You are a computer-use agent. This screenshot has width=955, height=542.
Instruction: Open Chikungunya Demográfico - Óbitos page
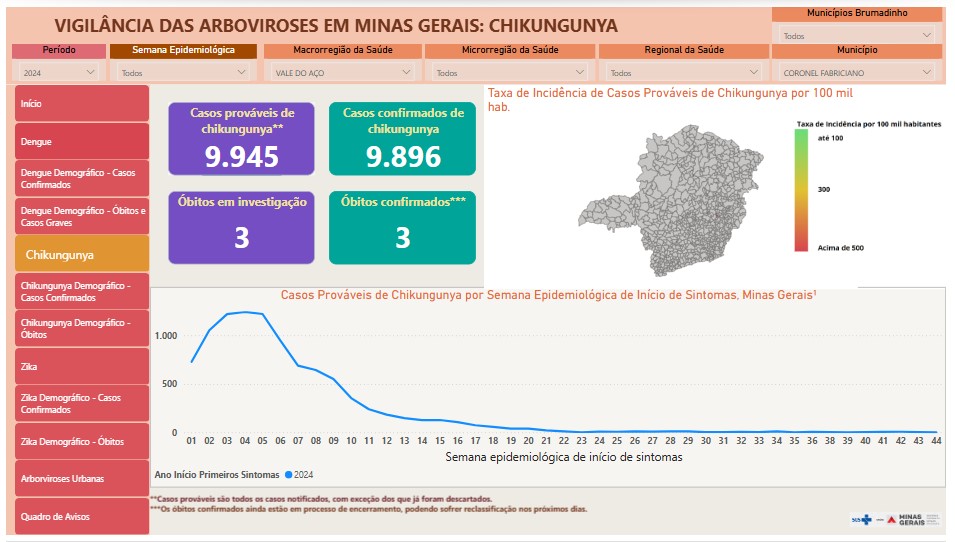click(x=82, y=329)
